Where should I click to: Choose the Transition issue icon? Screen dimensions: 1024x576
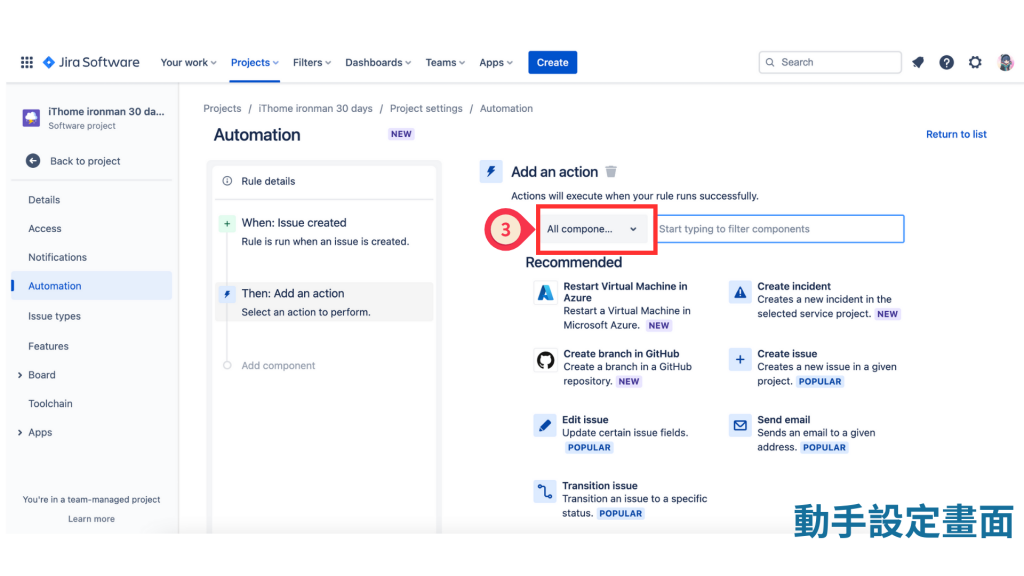[545, 491]
